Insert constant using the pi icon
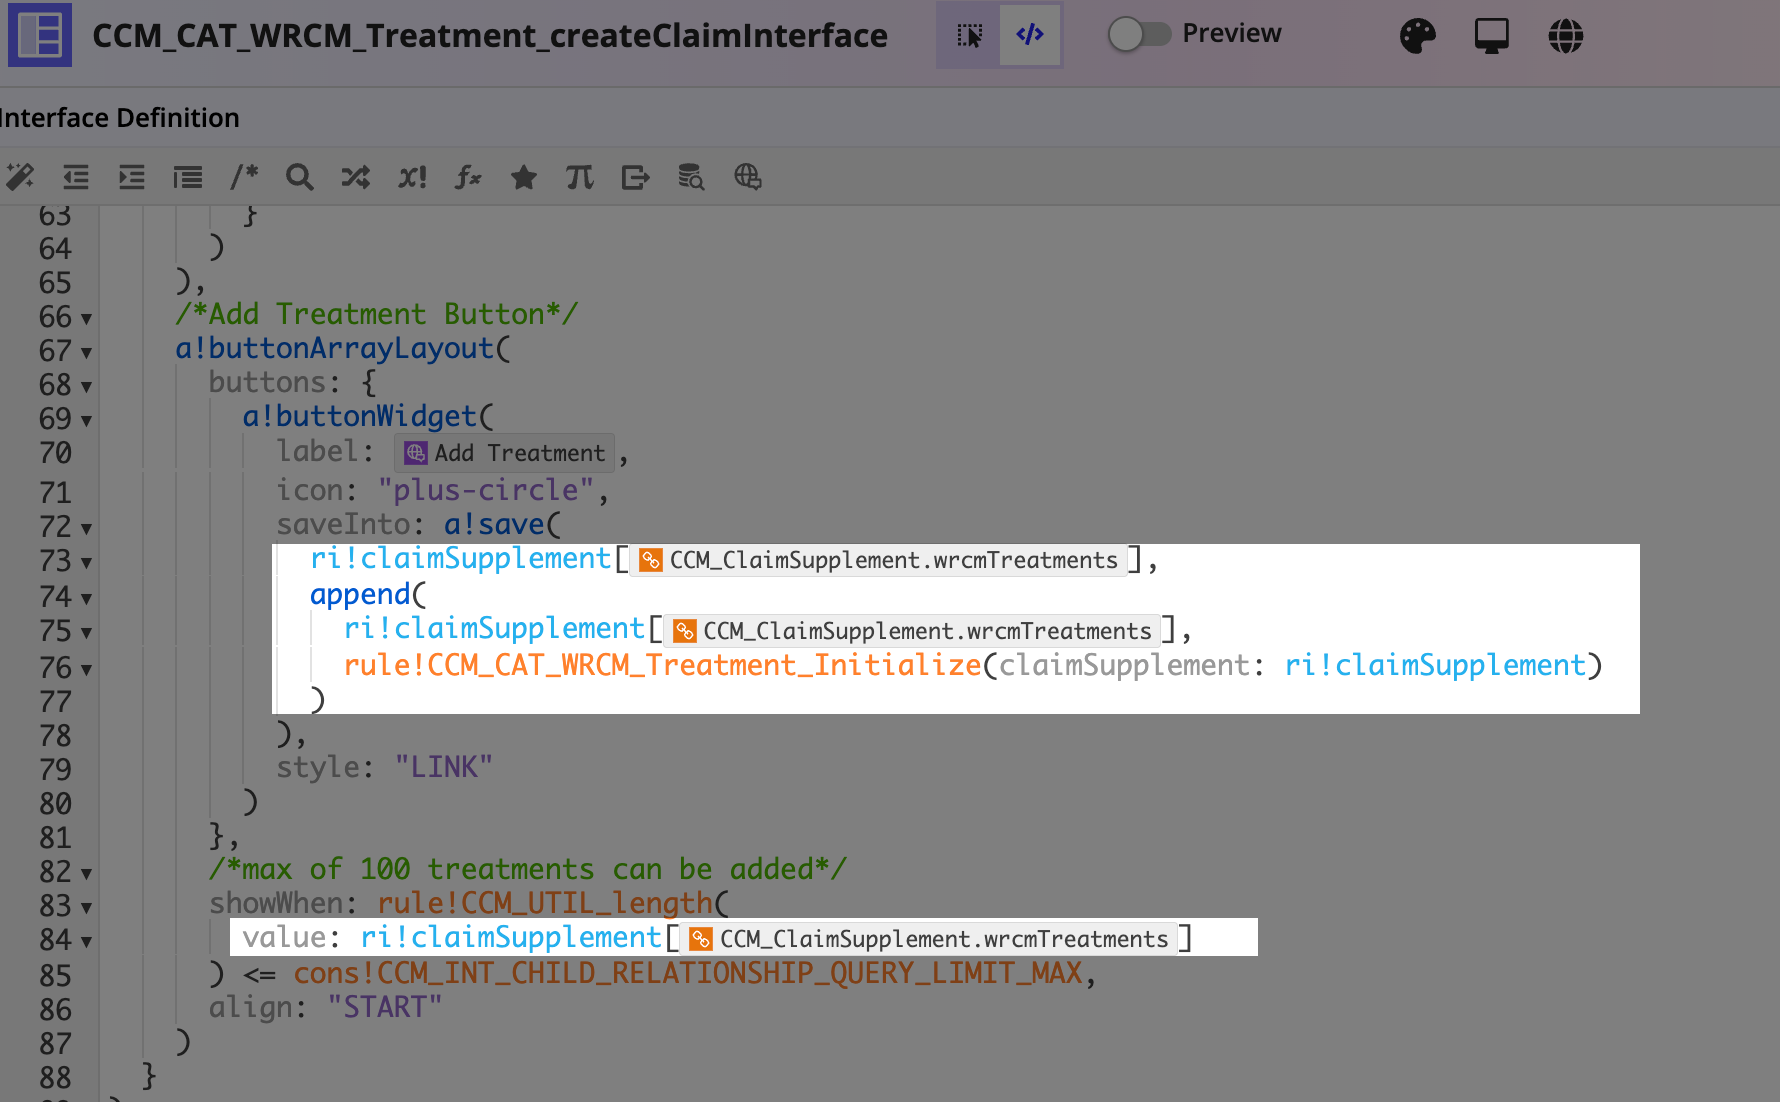This screenshot has height=1102, width=1780. 579,177
